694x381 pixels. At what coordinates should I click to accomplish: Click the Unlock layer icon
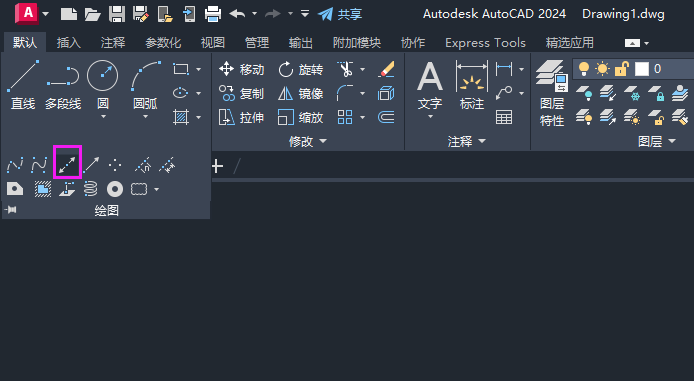(655, 117)
